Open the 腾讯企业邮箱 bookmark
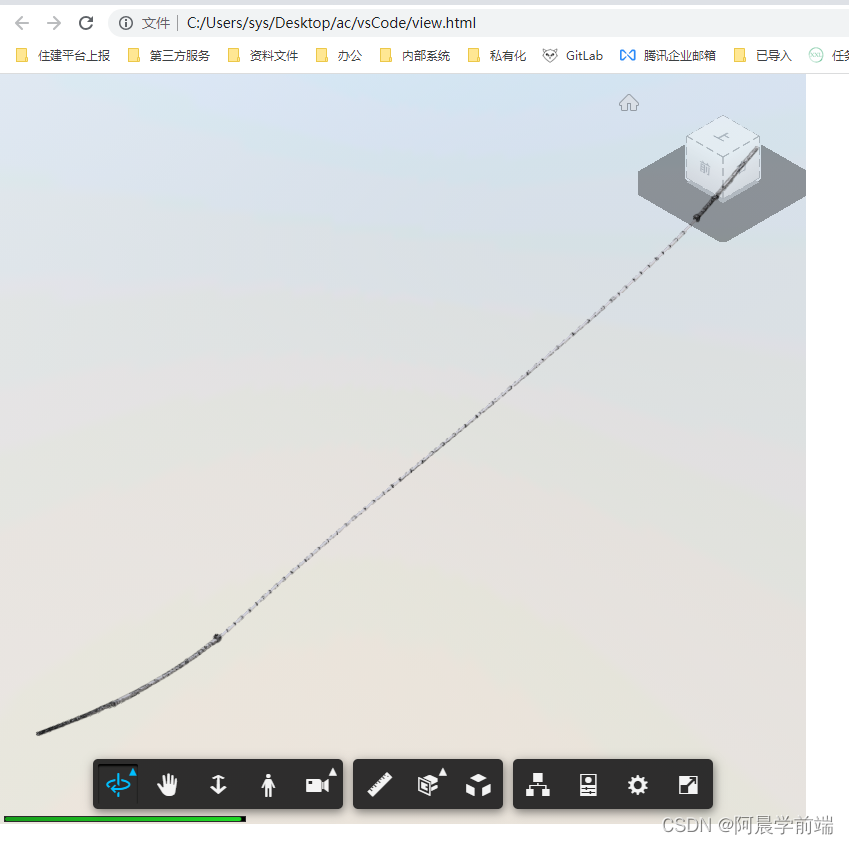 (x=668, y=55)
